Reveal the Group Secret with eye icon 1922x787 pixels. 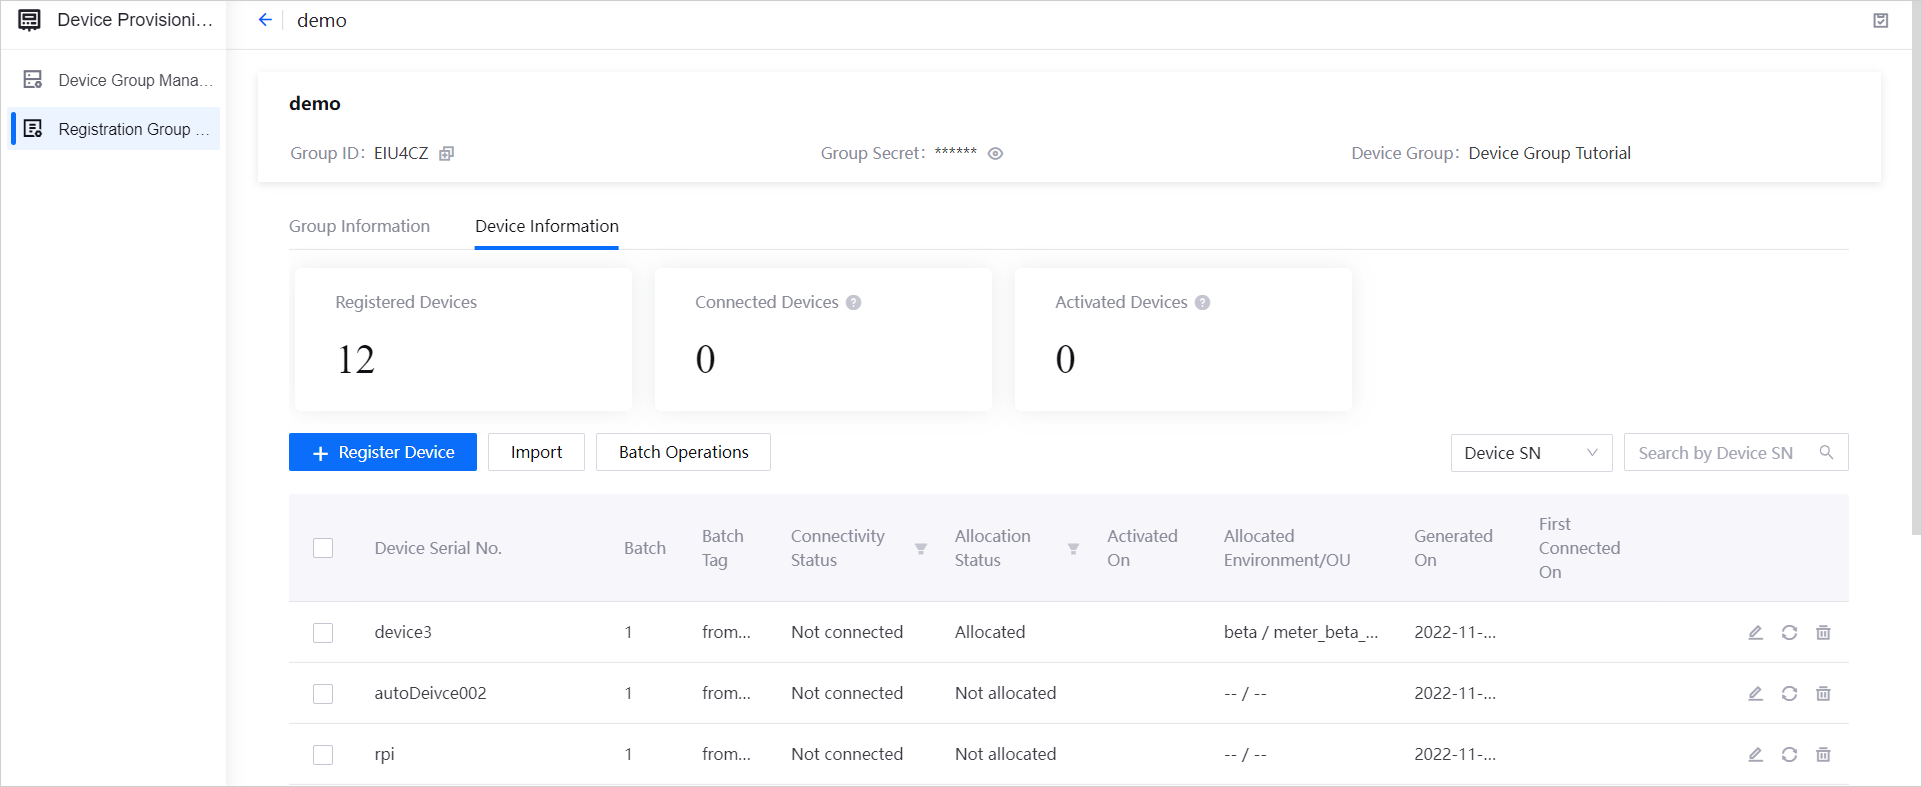[x=995, y=153]
